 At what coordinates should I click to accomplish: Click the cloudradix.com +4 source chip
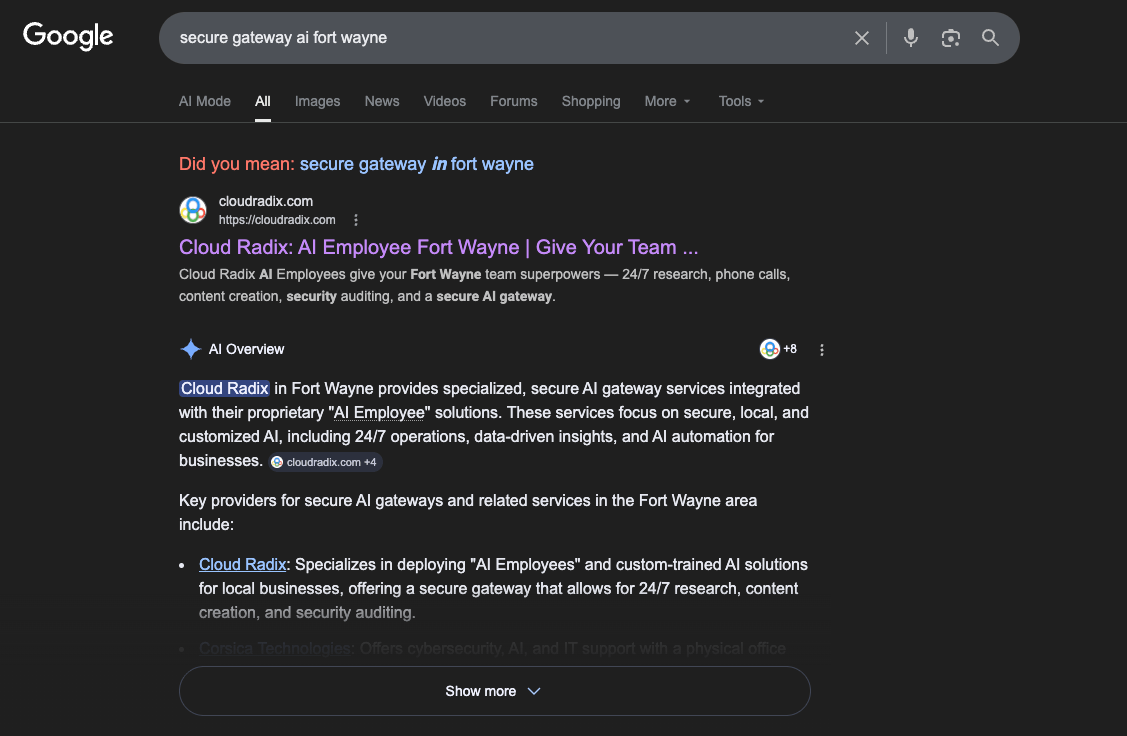pos(324,461)
